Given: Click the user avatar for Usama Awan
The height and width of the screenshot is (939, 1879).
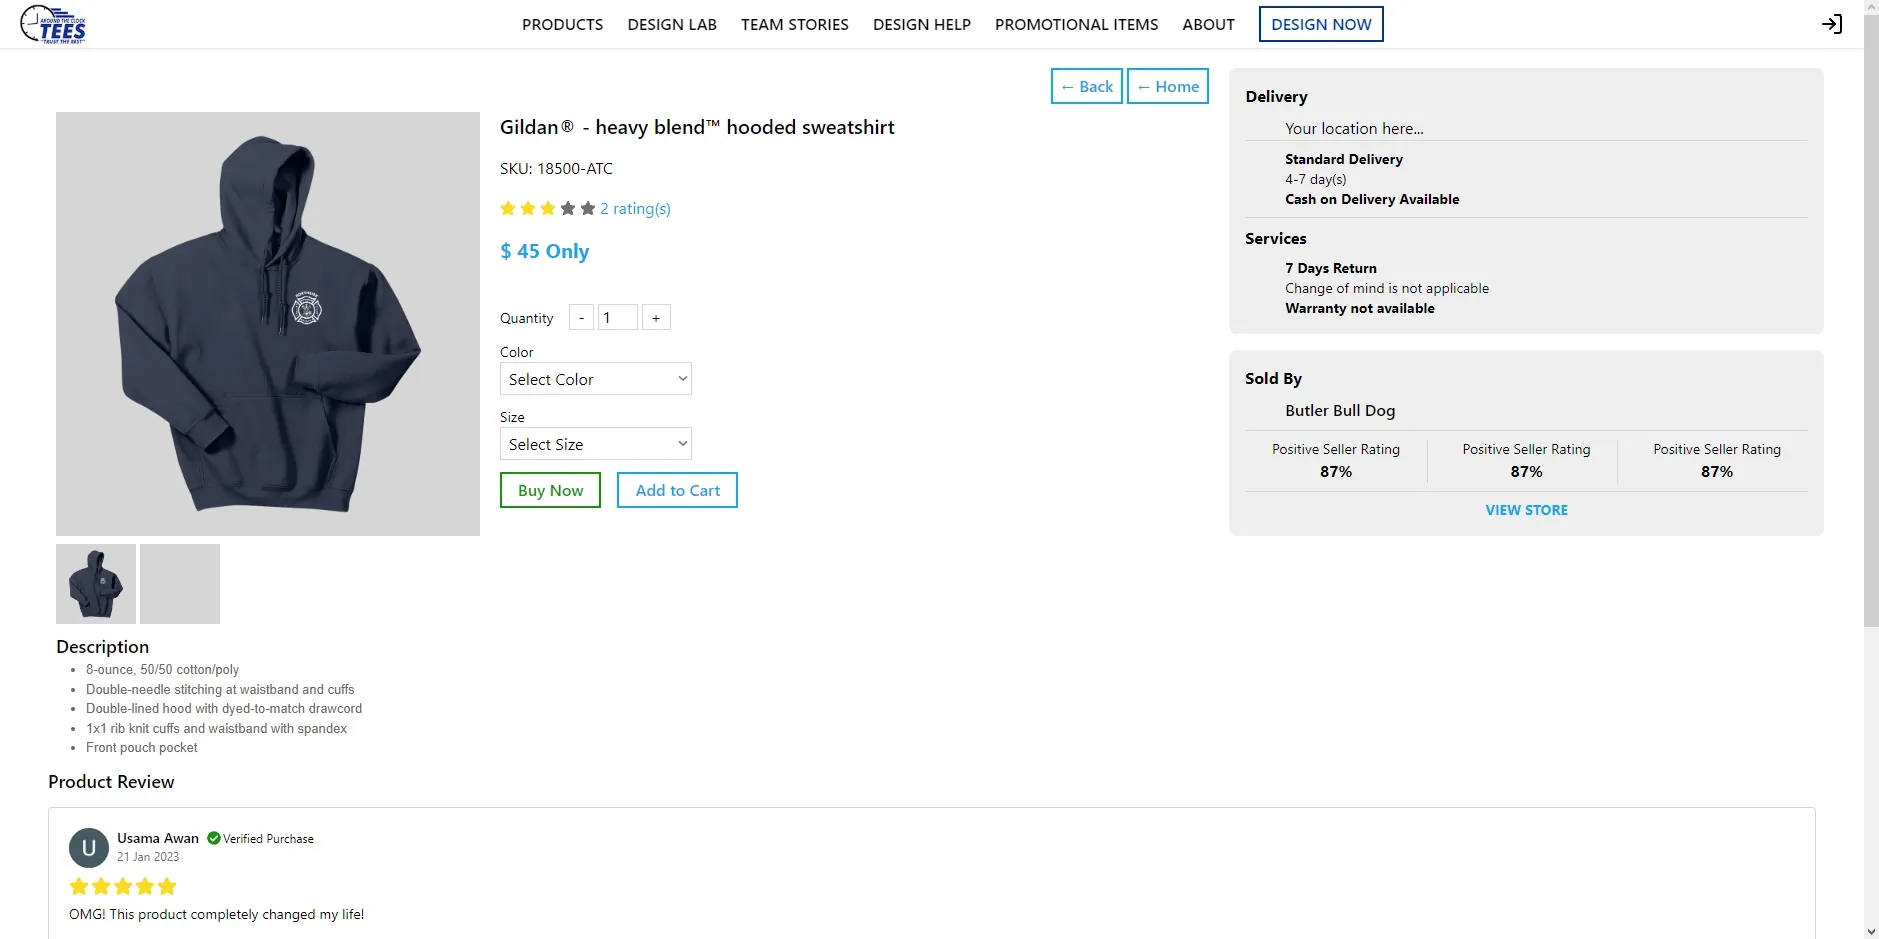Looking at the screenshot, I should [89, 848].
